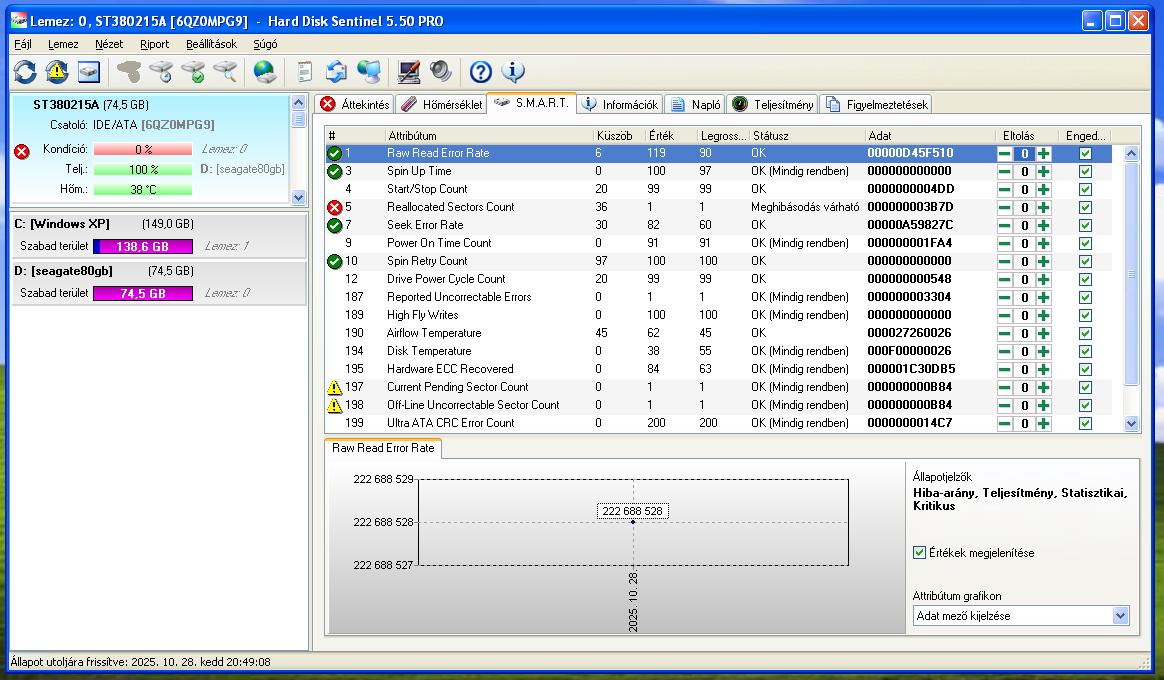Image resolution: width=1164 pixels, height=680 pixels.
Task: Open the Riport menu
Action: click(x=155, y=44)
